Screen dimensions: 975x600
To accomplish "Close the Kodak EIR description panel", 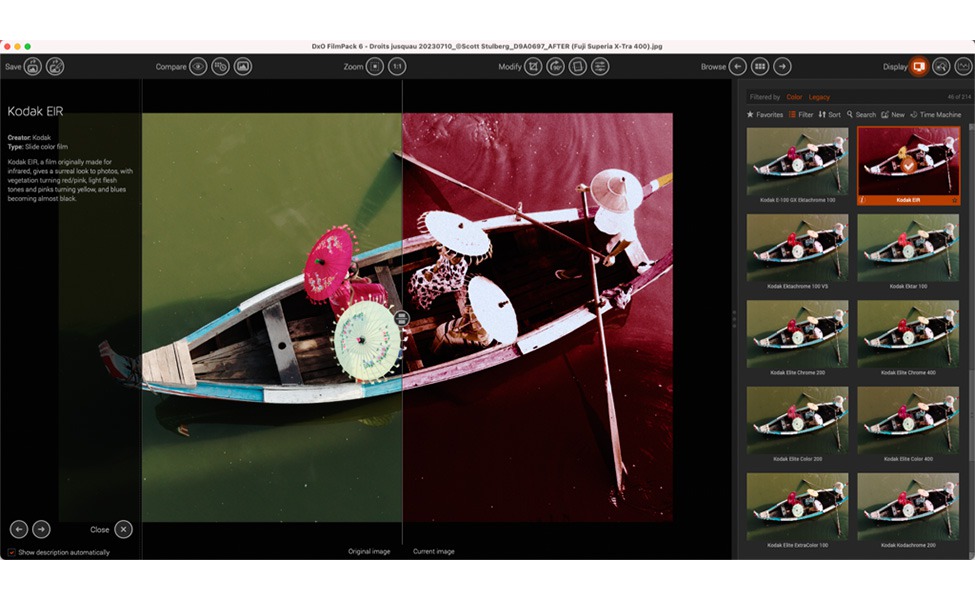I will (123, 529).
